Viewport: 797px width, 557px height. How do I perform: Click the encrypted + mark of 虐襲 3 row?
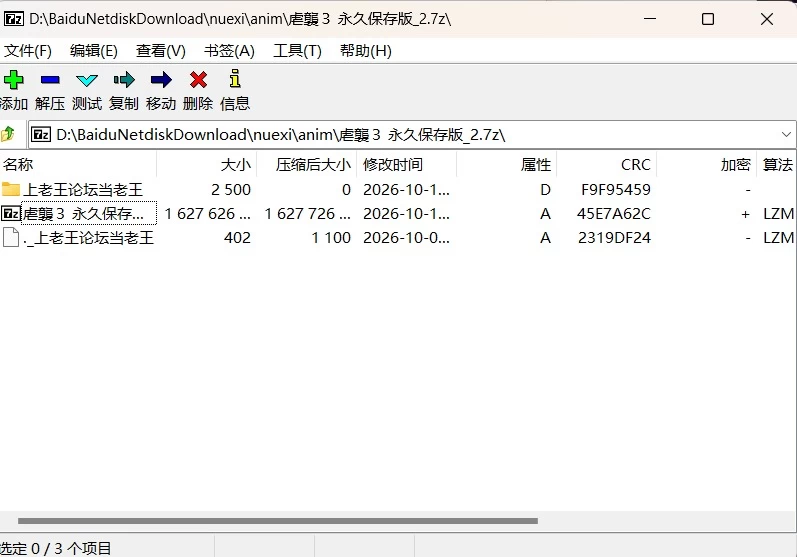pos(745,214)
